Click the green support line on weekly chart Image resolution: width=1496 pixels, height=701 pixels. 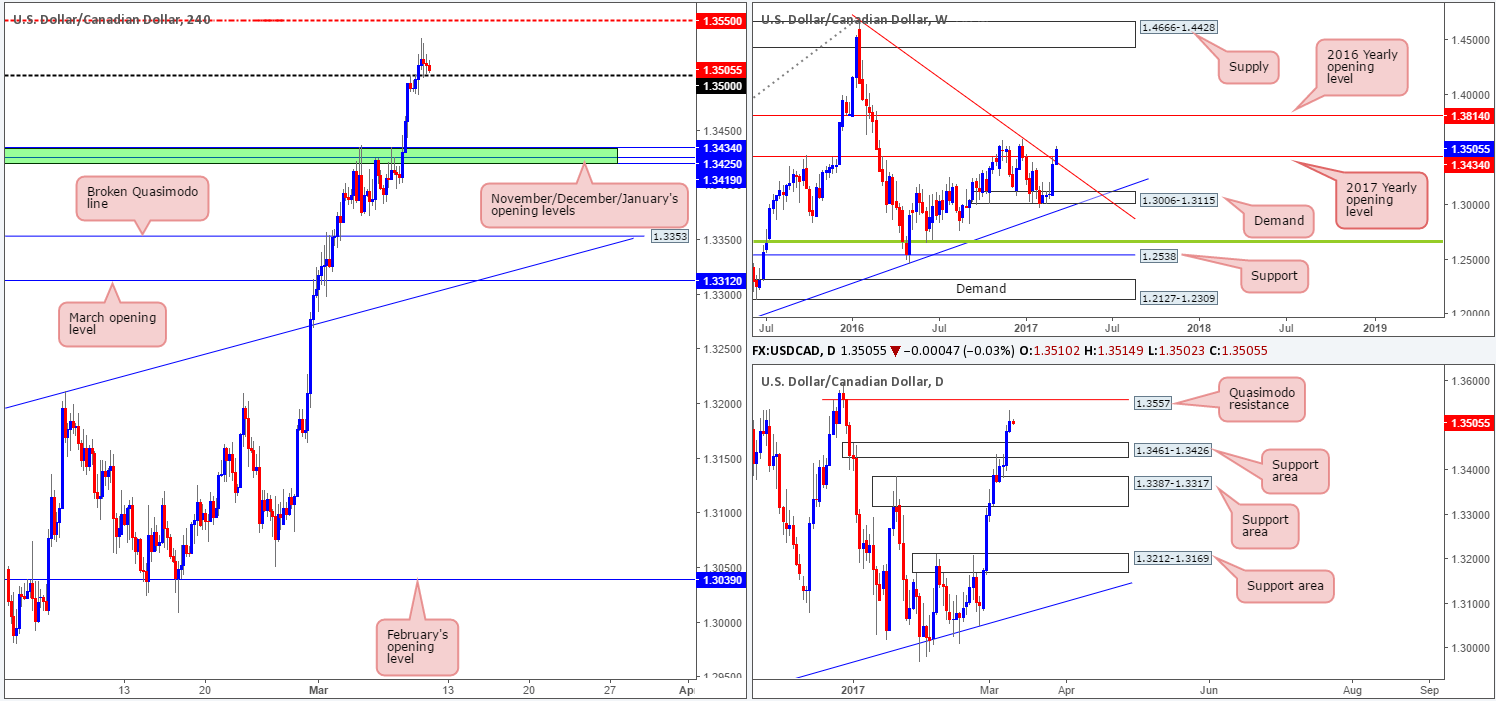click(x=1097, y=241)
